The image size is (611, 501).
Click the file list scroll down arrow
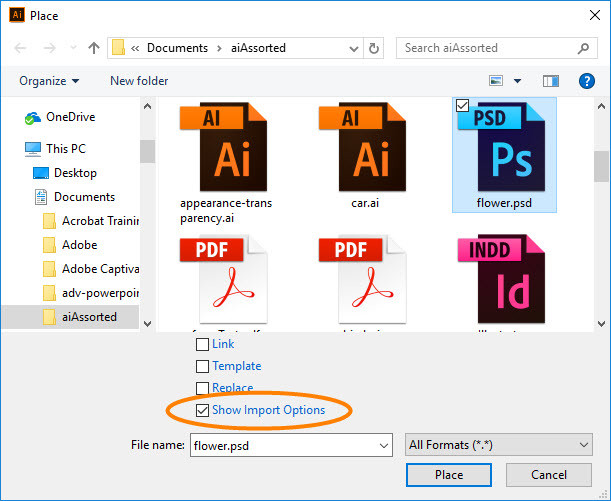click(601, 323)
